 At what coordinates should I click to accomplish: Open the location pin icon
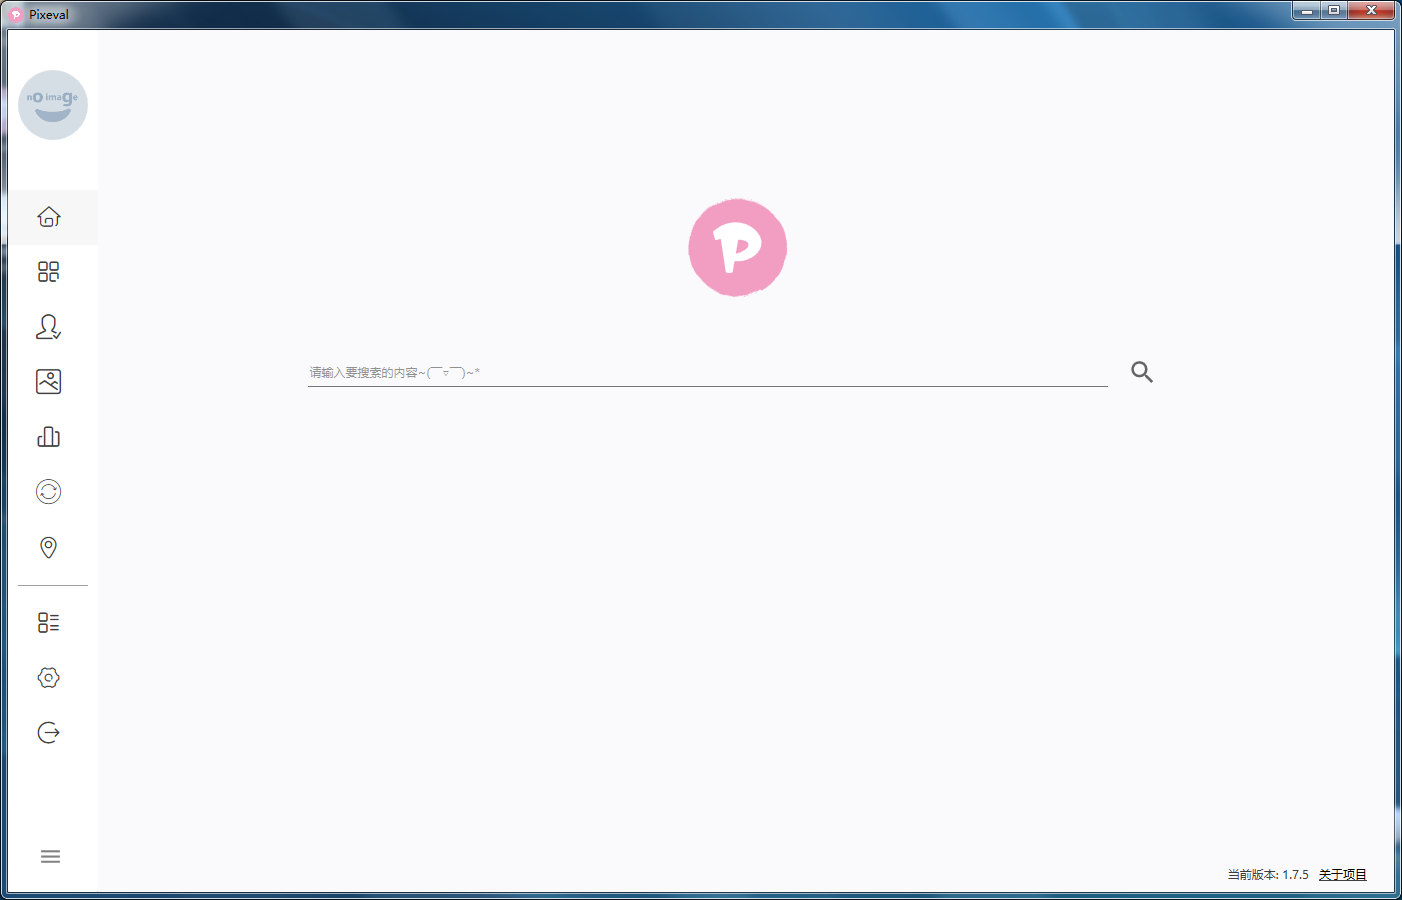[49, 547]
